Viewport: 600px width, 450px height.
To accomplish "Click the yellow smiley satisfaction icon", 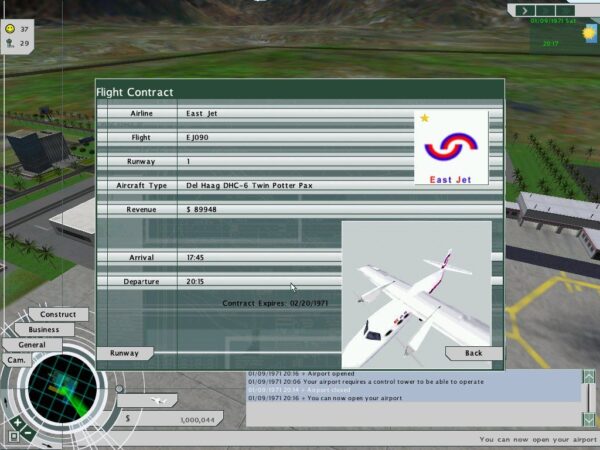I will point(10,29).
